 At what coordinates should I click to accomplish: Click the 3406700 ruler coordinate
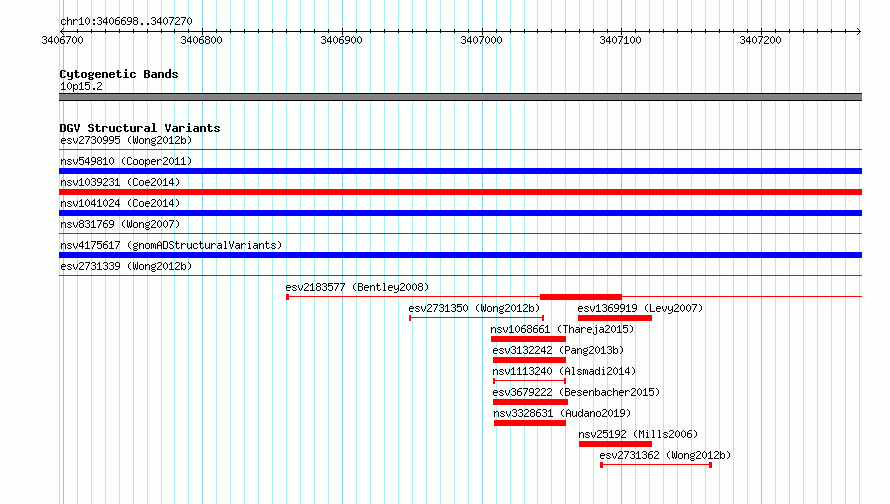pyautogui.click(x=62, y=40)
